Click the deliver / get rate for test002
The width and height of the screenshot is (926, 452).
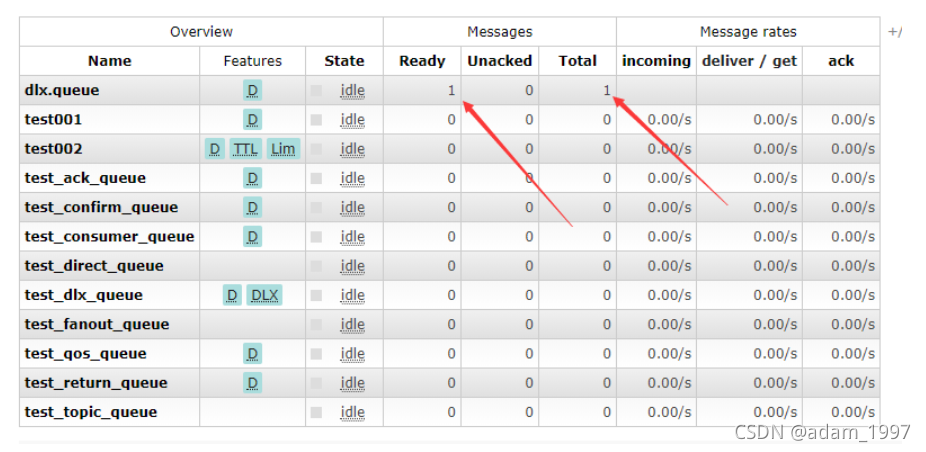(x=775, y=149)
